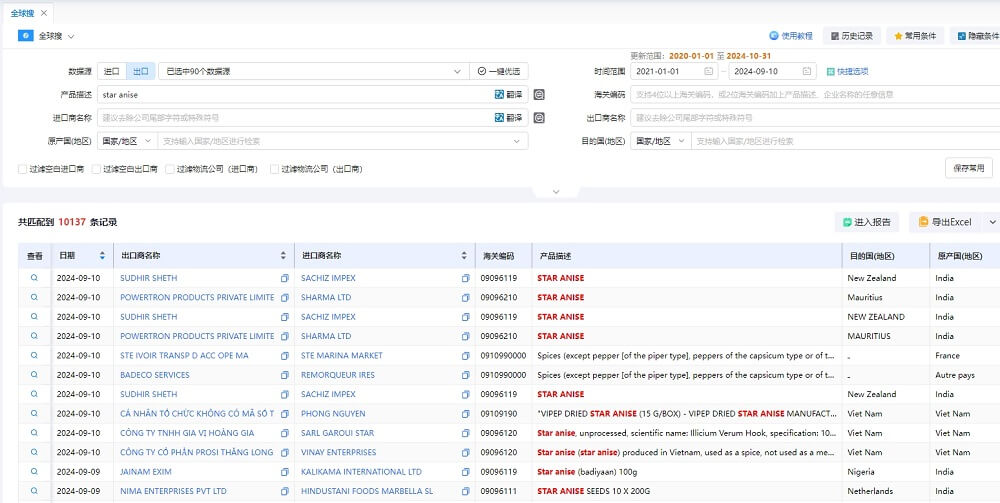Image resolution: width=1000 pixels, height=503 pixels.
Task: Click the 导出Excel button
Action: coord(946,222)
